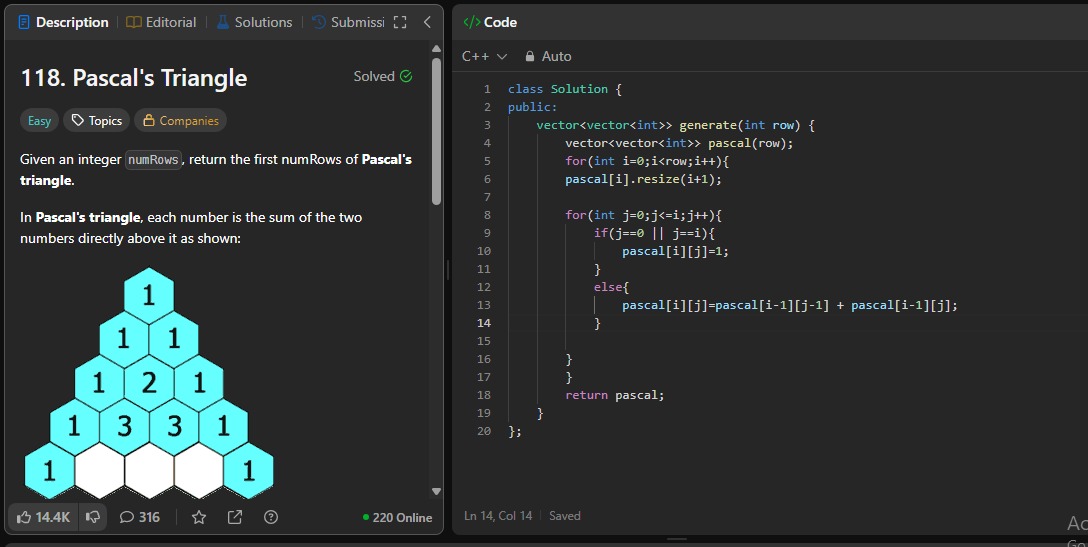1088x547 pixels.
Task: Click the 'class Solution {' code line
Action: pos(564,89)
